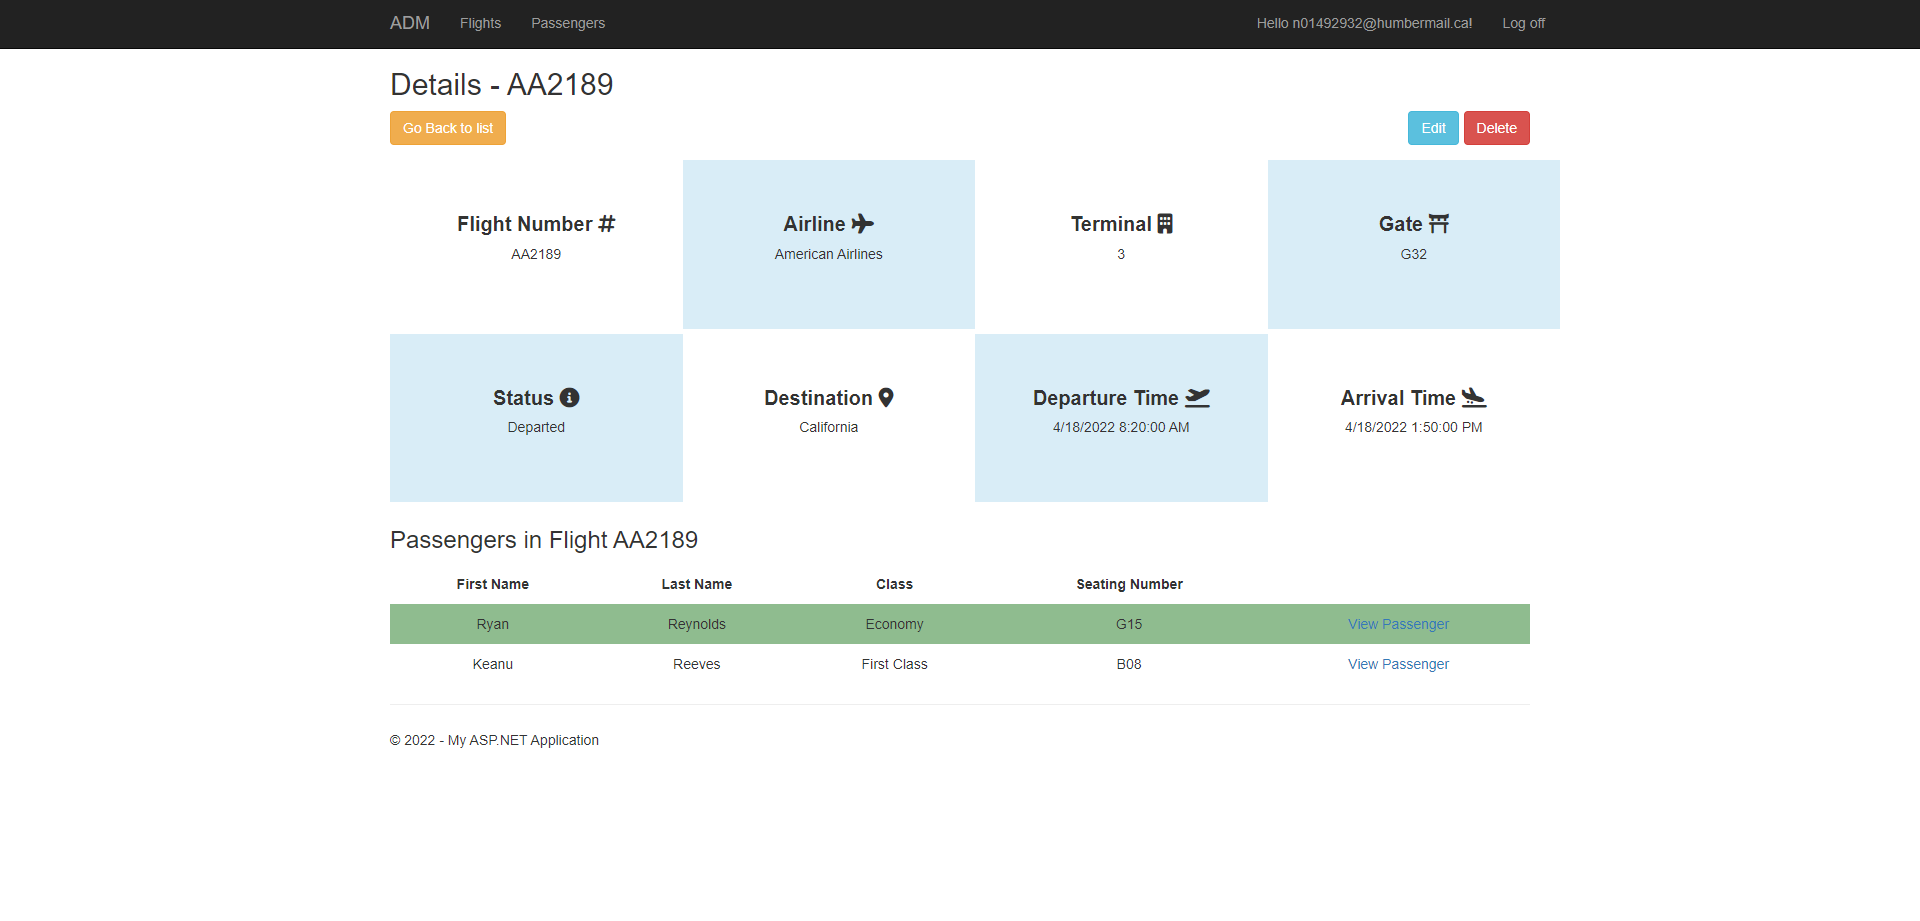Select the Economy class cell
Image resolution: width=1920 pixels, height=921 pixels.
tap(894, 624)
